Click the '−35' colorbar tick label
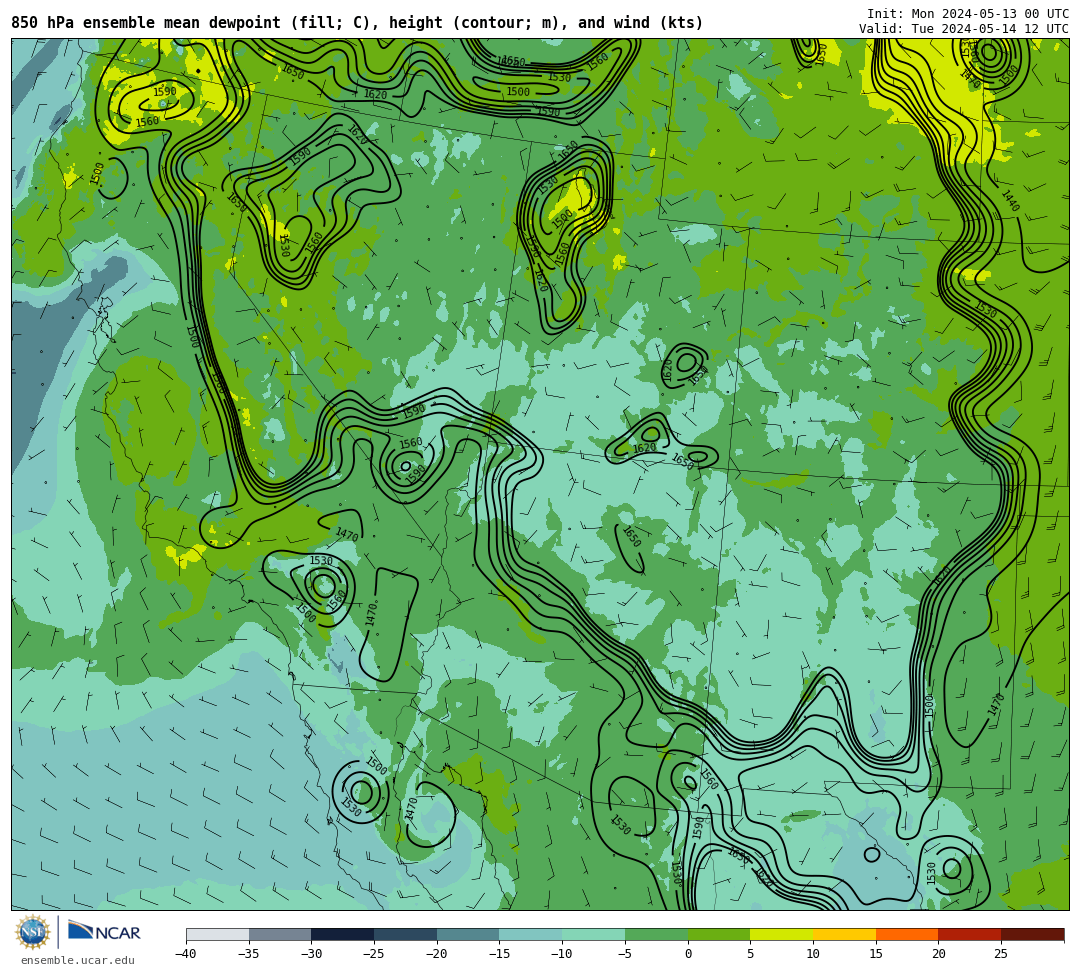 (248, 954)
